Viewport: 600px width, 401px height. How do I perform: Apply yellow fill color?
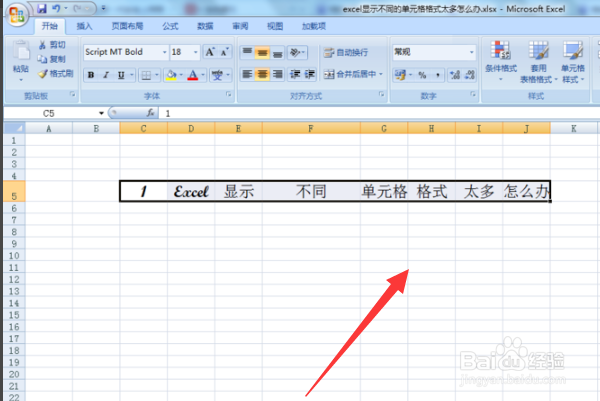point(171,75)
